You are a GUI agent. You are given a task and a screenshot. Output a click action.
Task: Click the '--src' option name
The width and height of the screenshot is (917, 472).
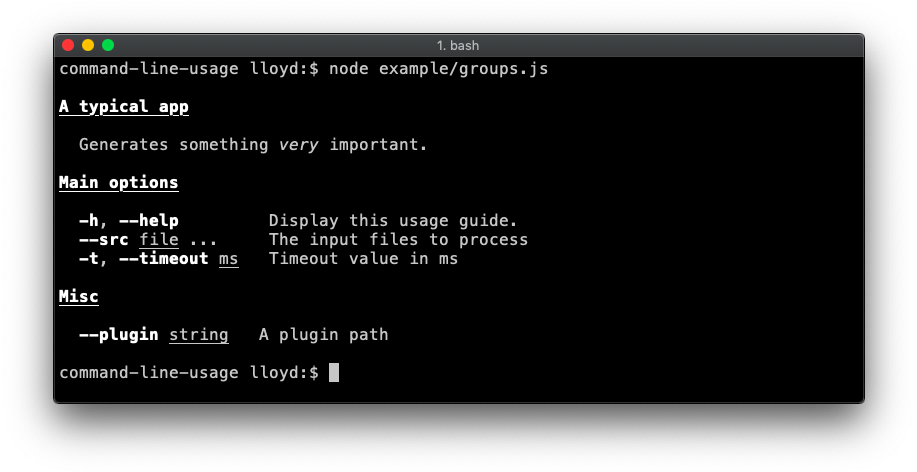pyautogui.click(x=104, y=240)
